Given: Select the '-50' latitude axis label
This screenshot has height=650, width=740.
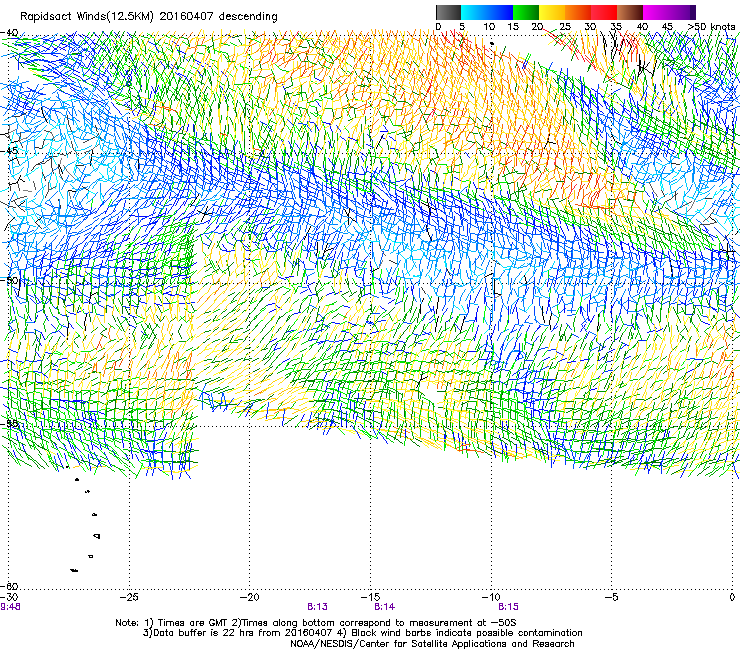Looking at the screenshot, I should (x=9, y=280).
